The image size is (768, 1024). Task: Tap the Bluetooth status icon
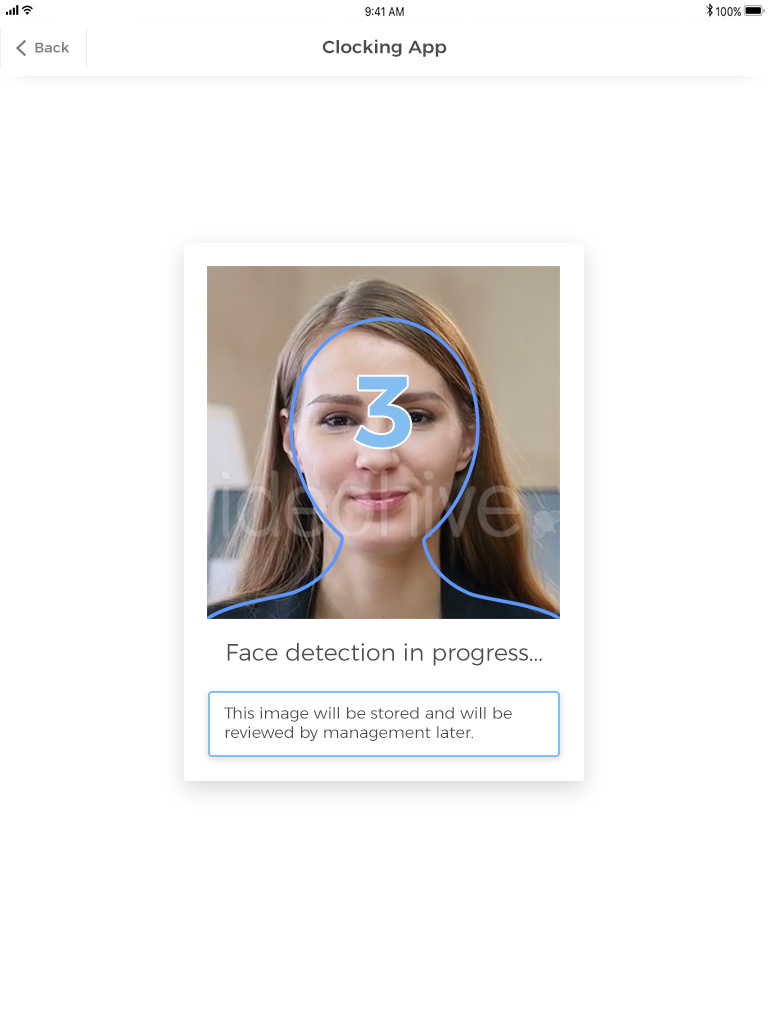(709, 10)
